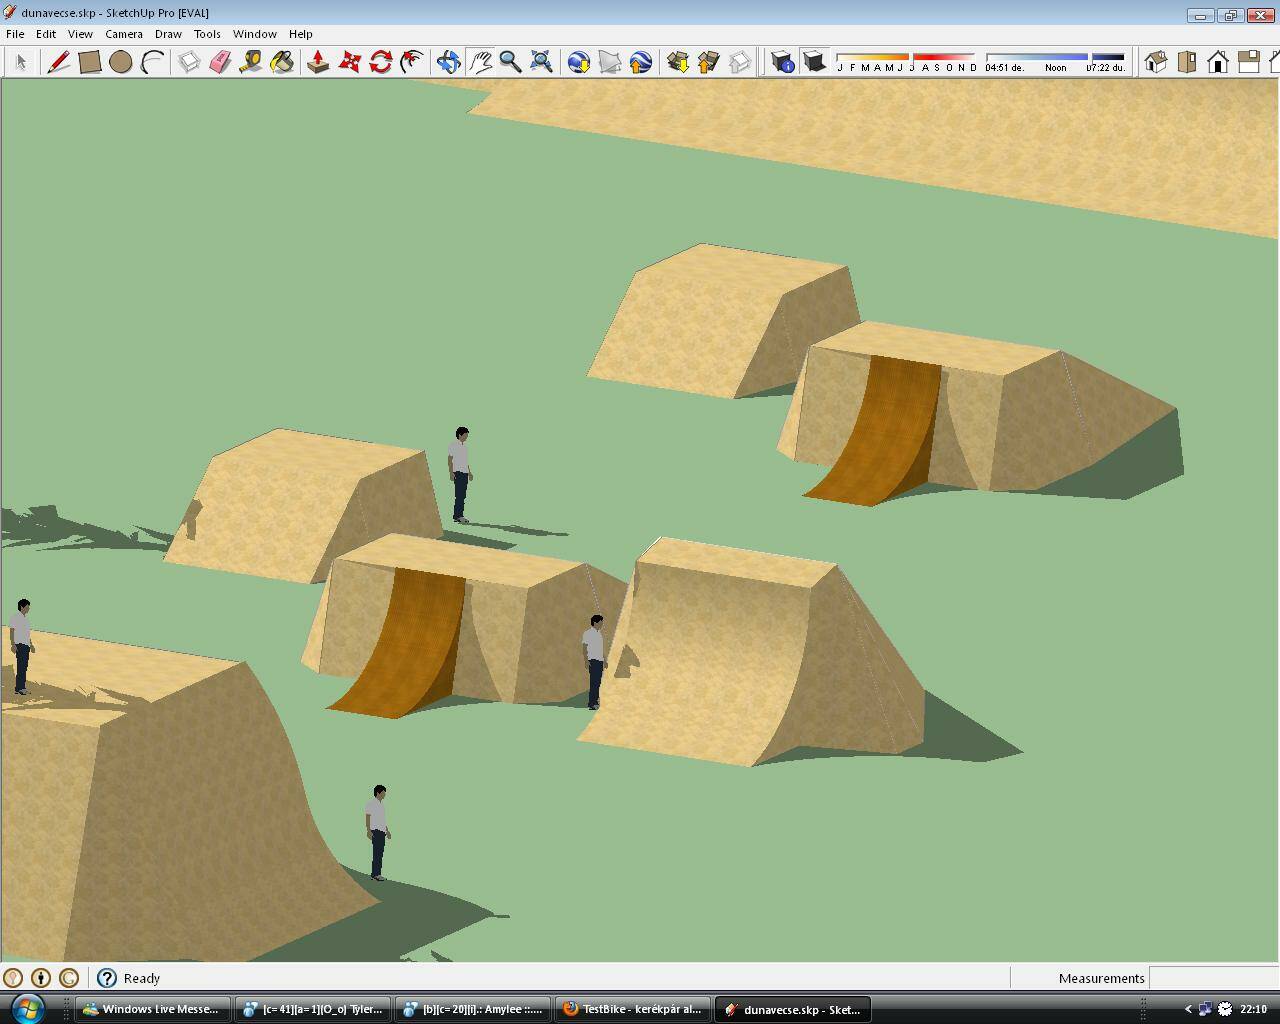Image resolution: width=1280 pixels, height=1024 pixels.
Task: Show hidden system tray icons arrow
Action: [1188, 1009]
